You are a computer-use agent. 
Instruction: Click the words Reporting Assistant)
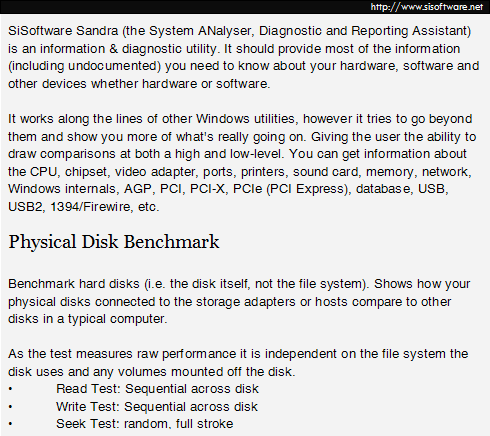411,31
